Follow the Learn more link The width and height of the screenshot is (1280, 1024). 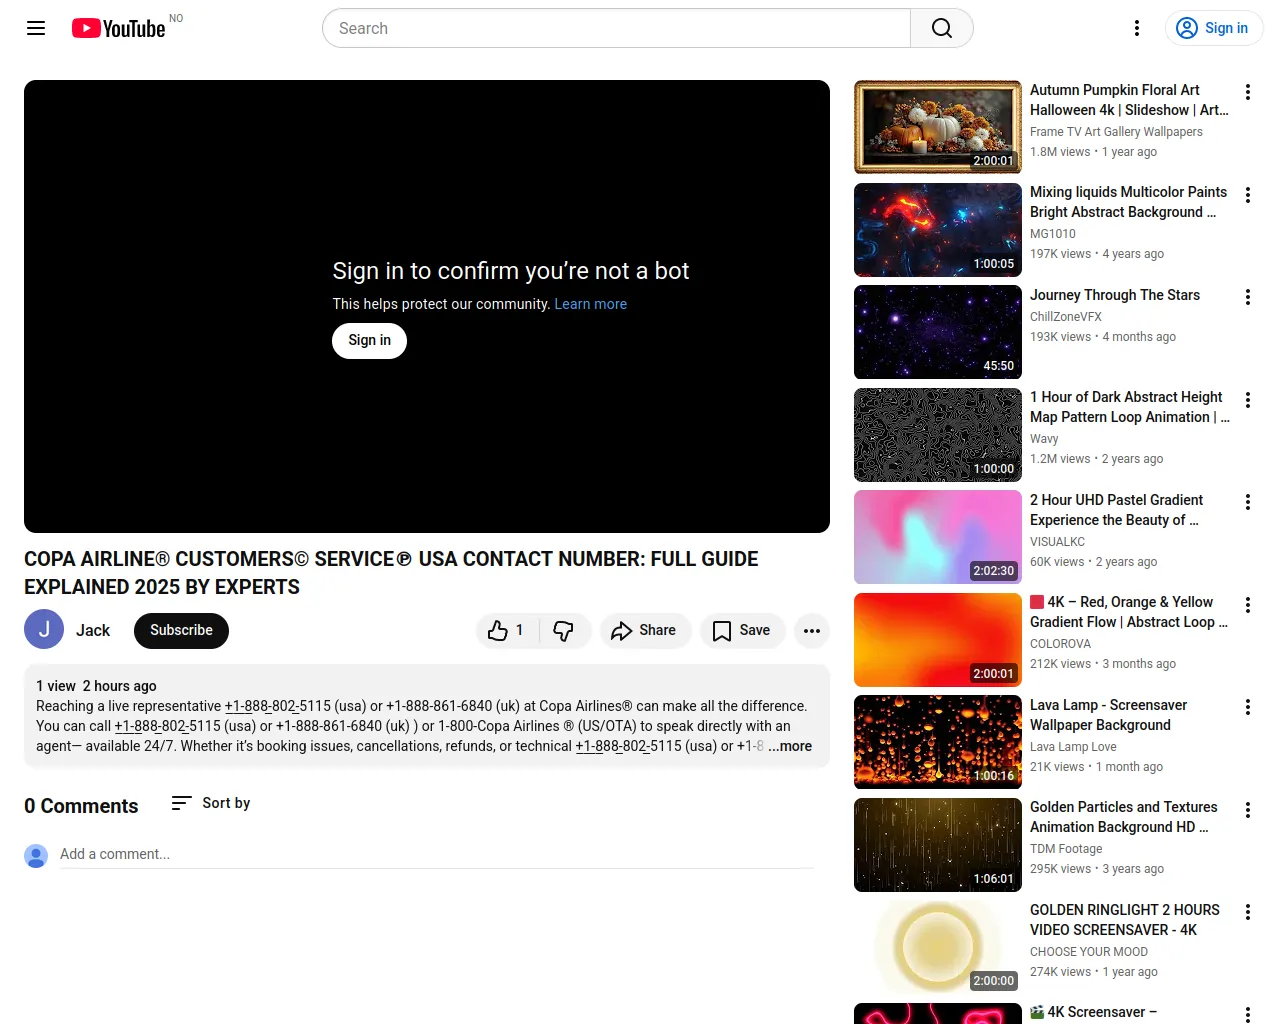[x=591, y=304]
